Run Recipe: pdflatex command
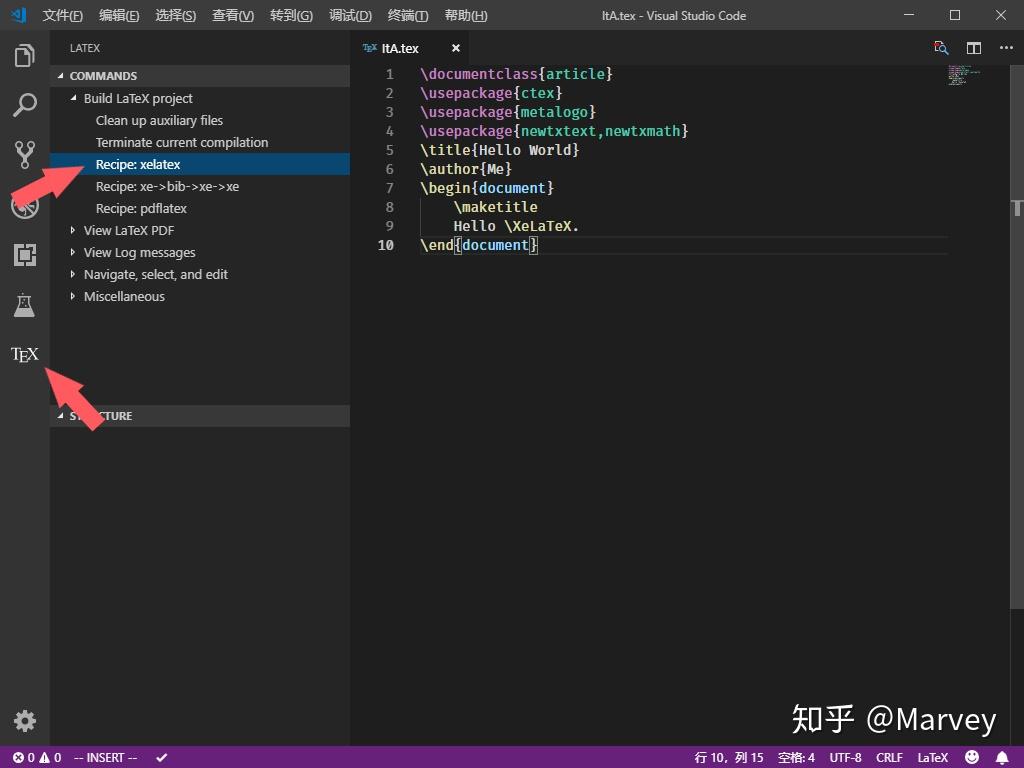The width and height of the screenshot is (1024, 768). point(141,208)
